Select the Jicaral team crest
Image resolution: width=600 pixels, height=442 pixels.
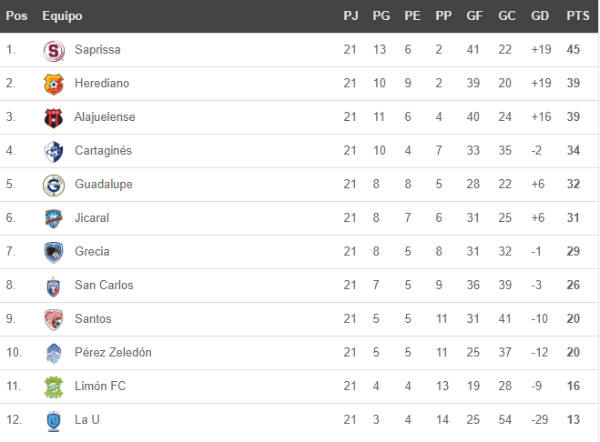54,219
